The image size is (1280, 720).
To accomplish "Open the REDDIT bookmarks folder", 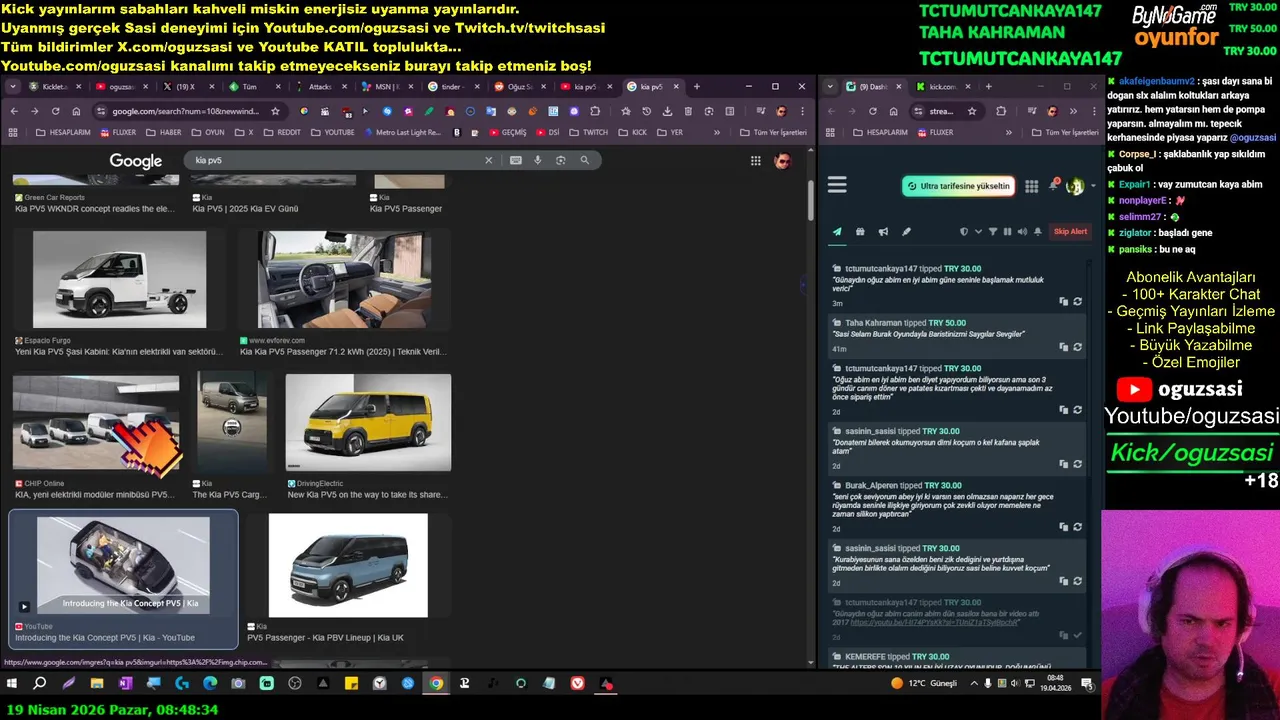I will click(282, 132).
